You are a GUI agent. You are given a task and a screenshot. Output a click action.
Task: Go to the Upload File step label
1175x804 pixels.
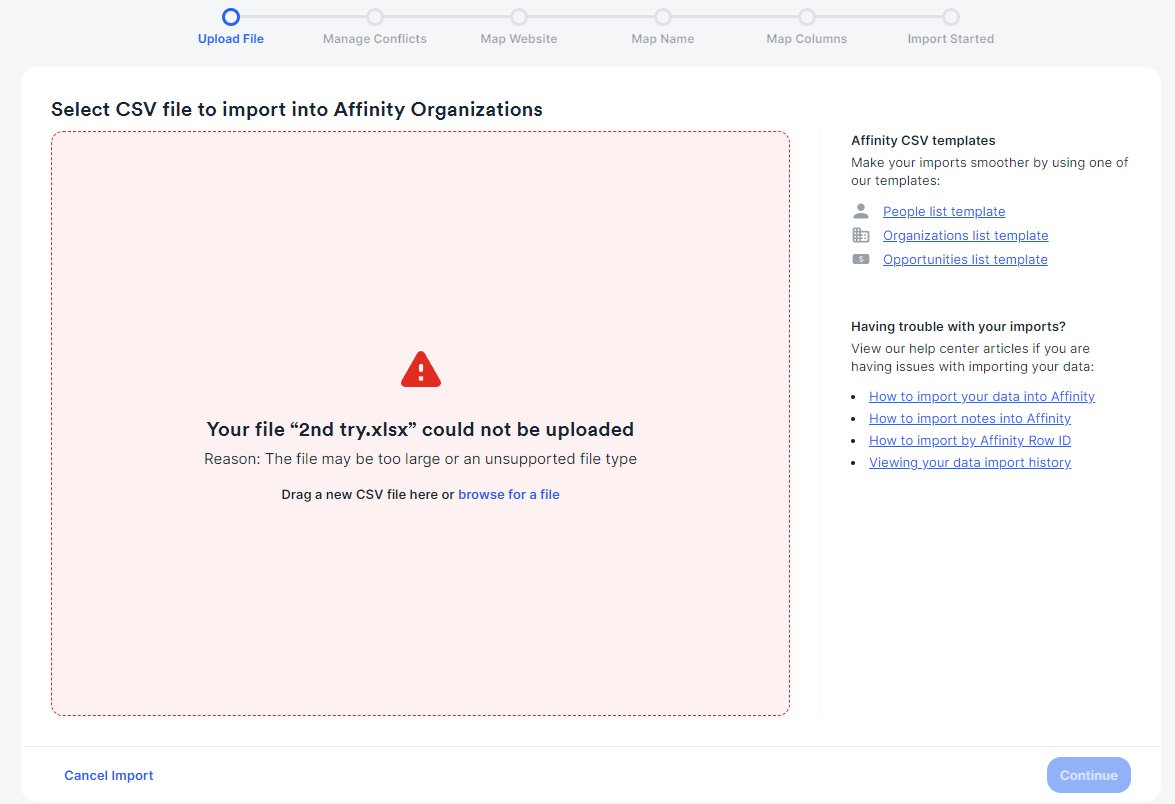click(x=231, y=39)
